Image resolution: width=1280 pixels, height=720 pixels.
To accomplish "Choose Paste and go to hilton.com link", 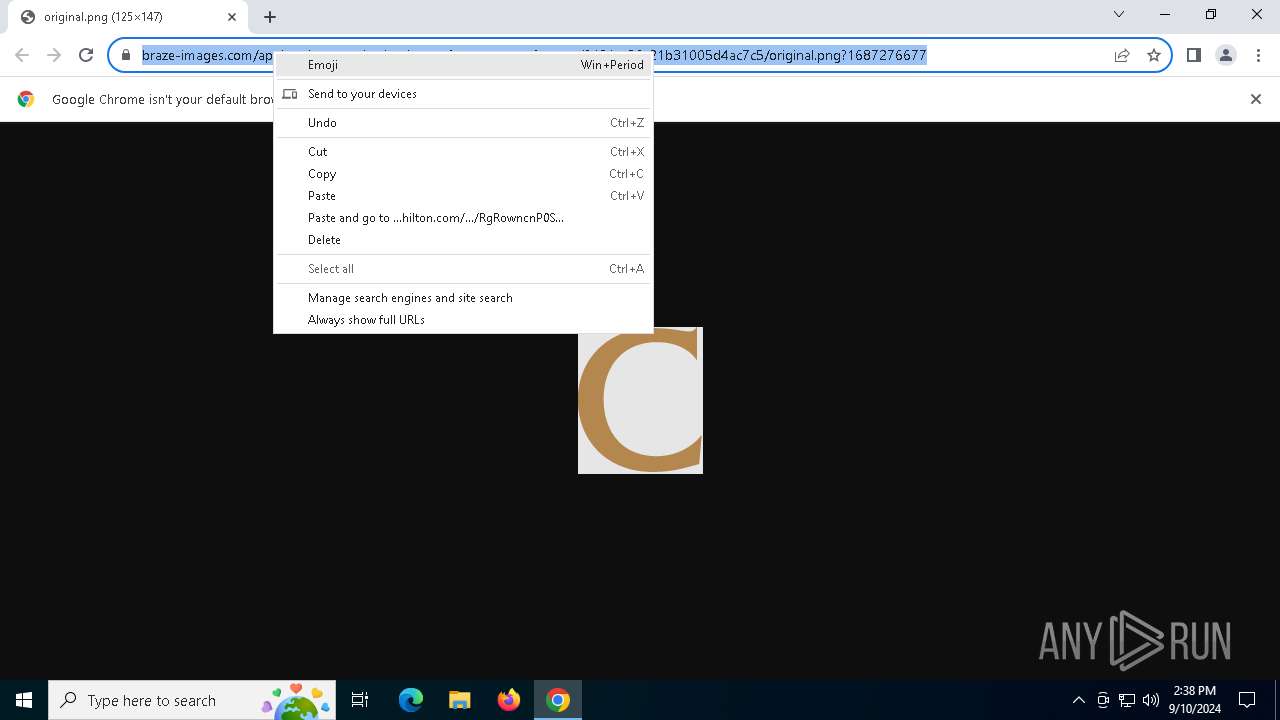I will click(463, 218).
